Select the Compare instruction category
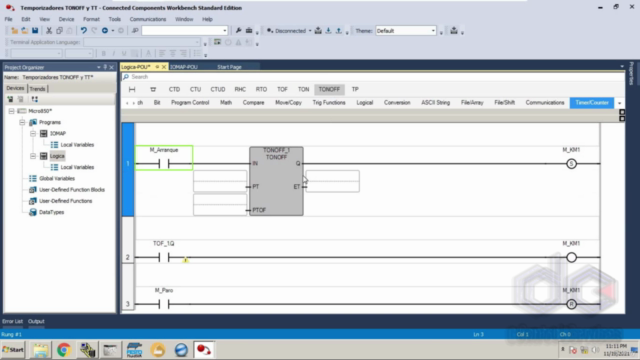This screenshot has height=360, width=640. pos(253,103)
